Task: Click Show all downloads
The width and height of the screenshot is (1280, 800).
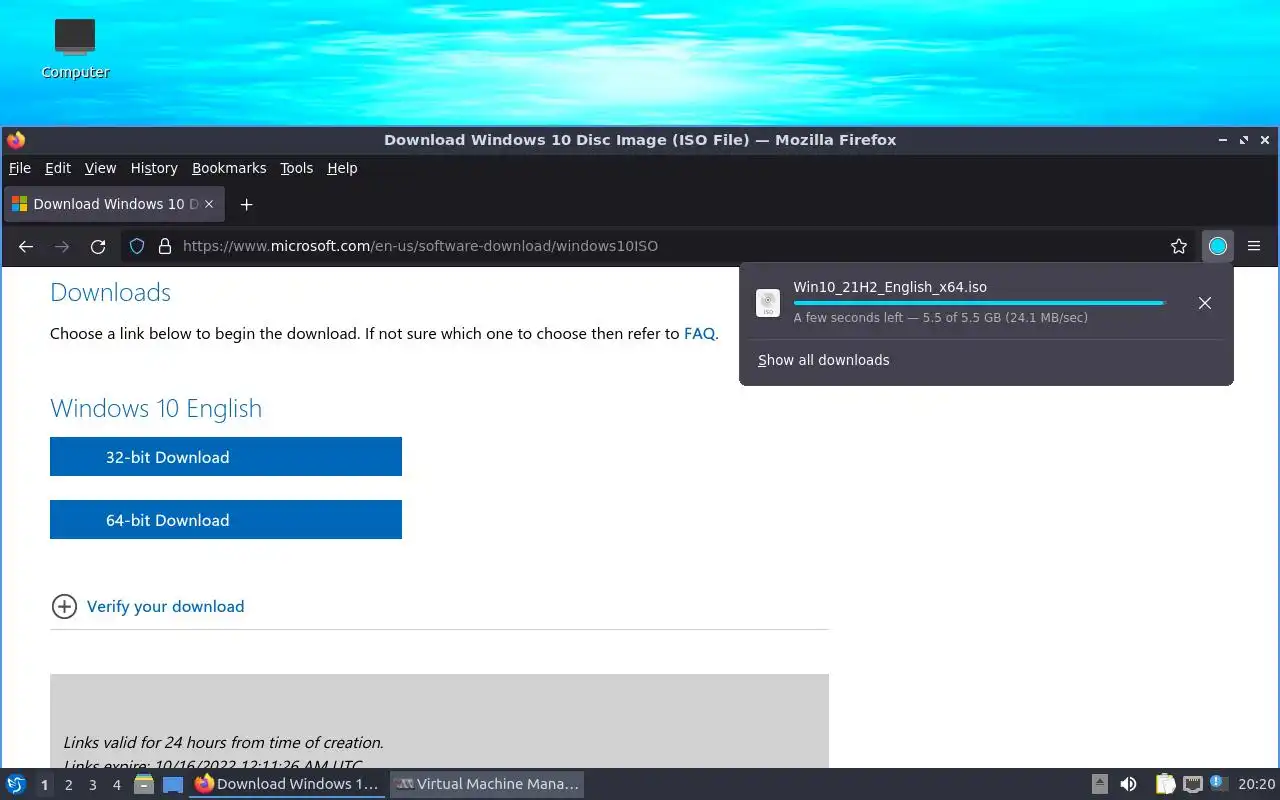Action: (x=823, y=360)
